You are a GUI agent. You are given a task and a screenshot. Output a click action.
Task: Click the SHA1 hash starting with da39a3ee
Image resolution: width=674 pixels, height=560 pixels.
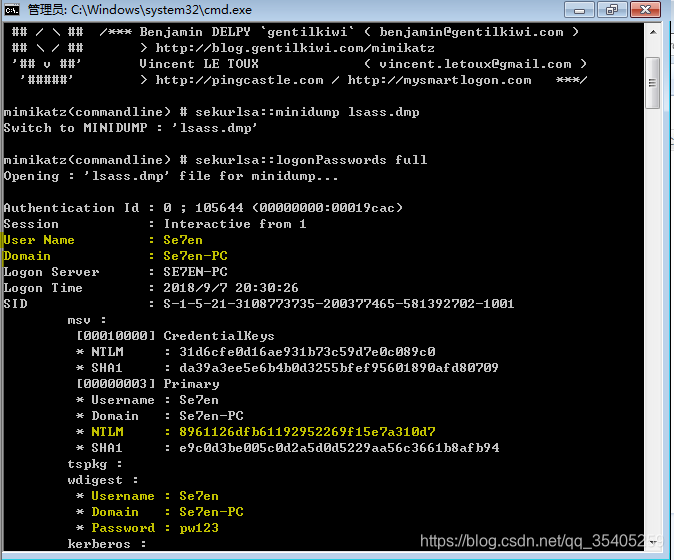pos(339,368)
